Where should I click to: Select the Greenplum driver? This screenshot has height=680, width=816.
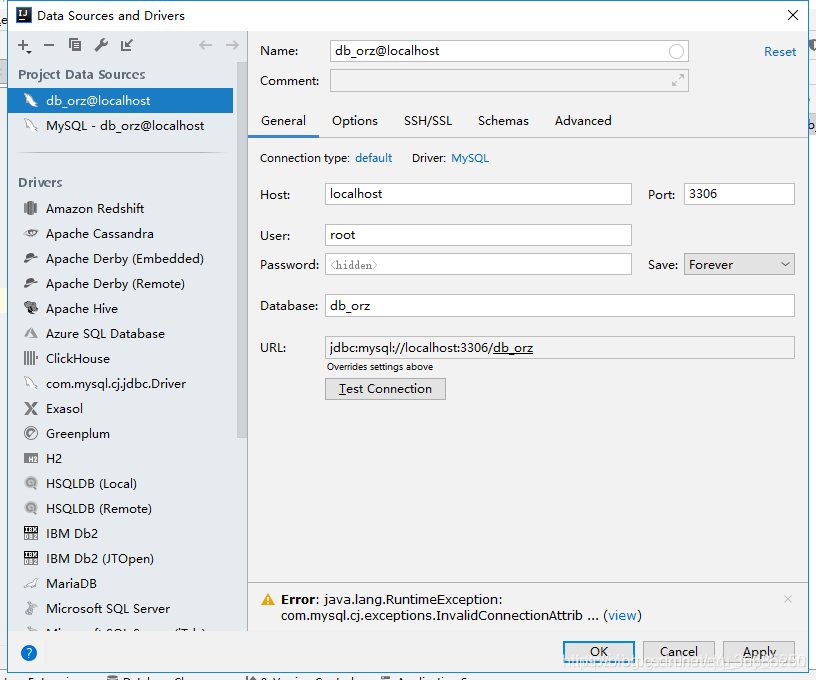pos(120,433)
